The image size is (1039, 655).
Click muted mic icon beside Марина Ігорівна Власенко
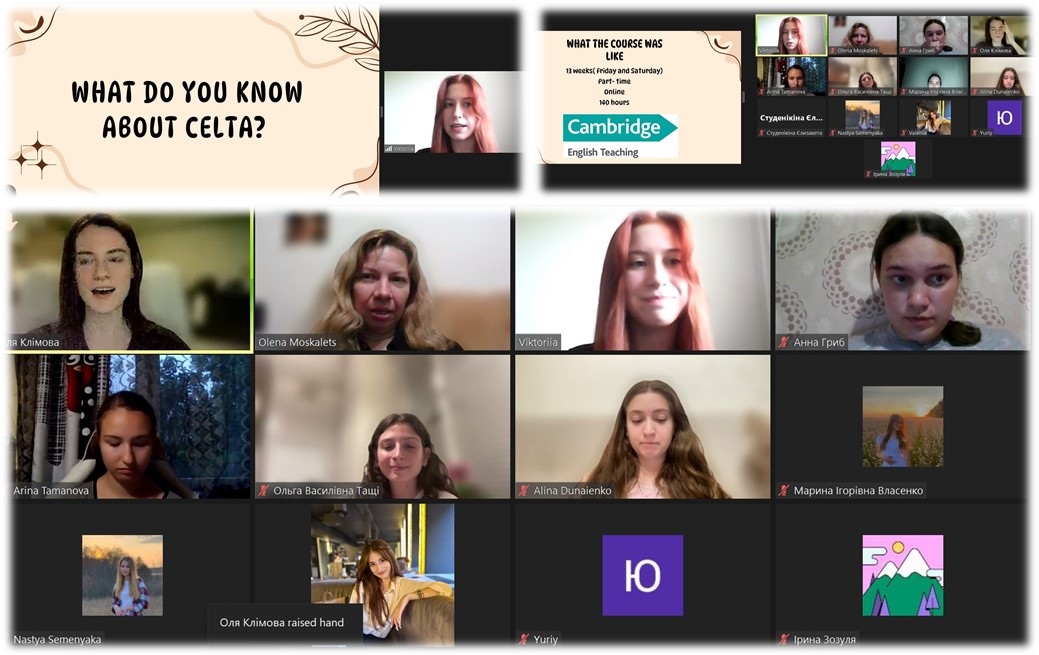(785, 491)
